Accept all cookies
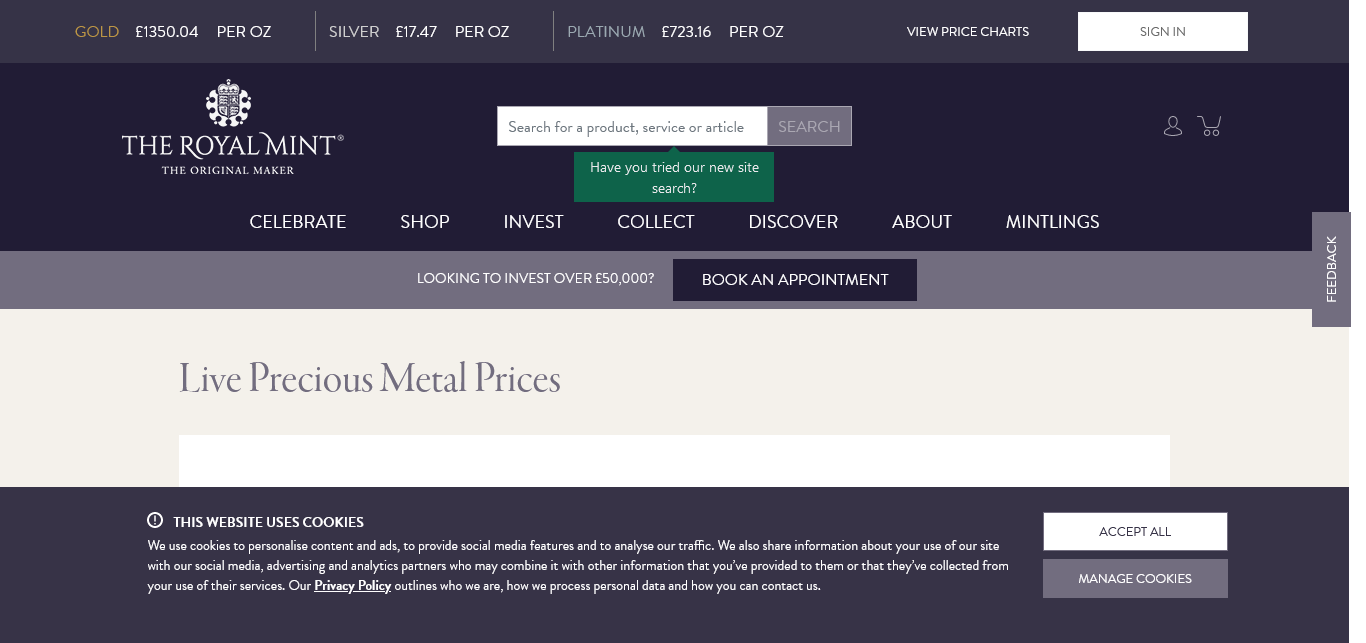This screenshot has height=643, width=1366. pyautogui.click(x=1135, y=531)
